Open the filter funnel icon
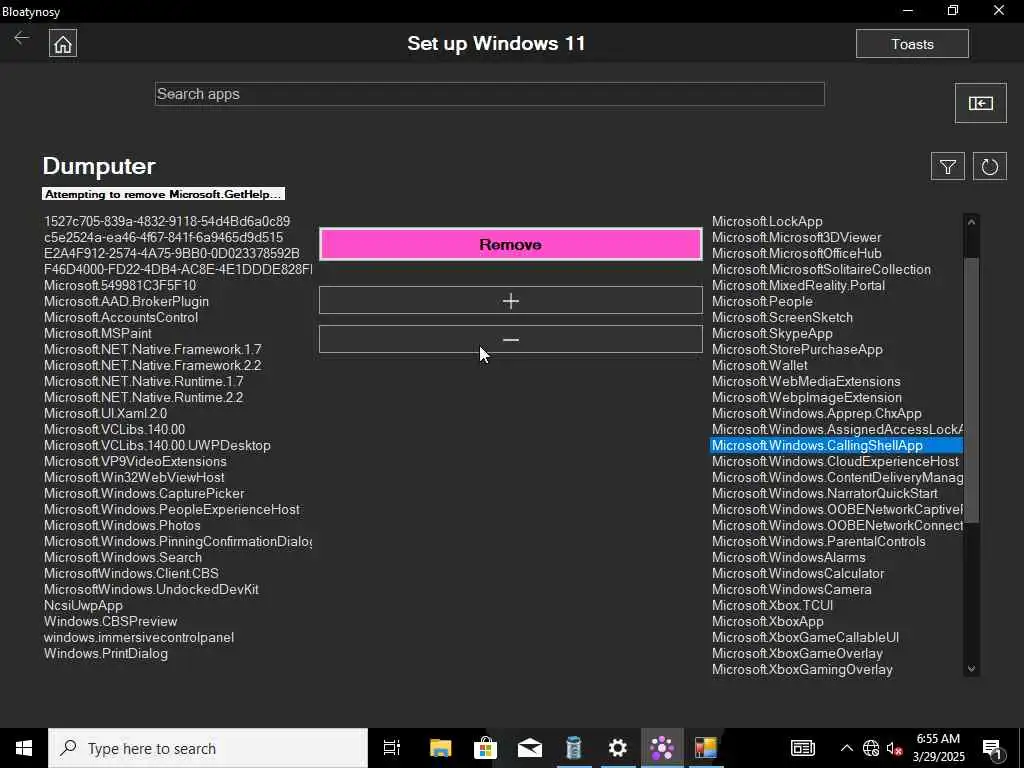1024x768 pixels. tap(948, 167)
